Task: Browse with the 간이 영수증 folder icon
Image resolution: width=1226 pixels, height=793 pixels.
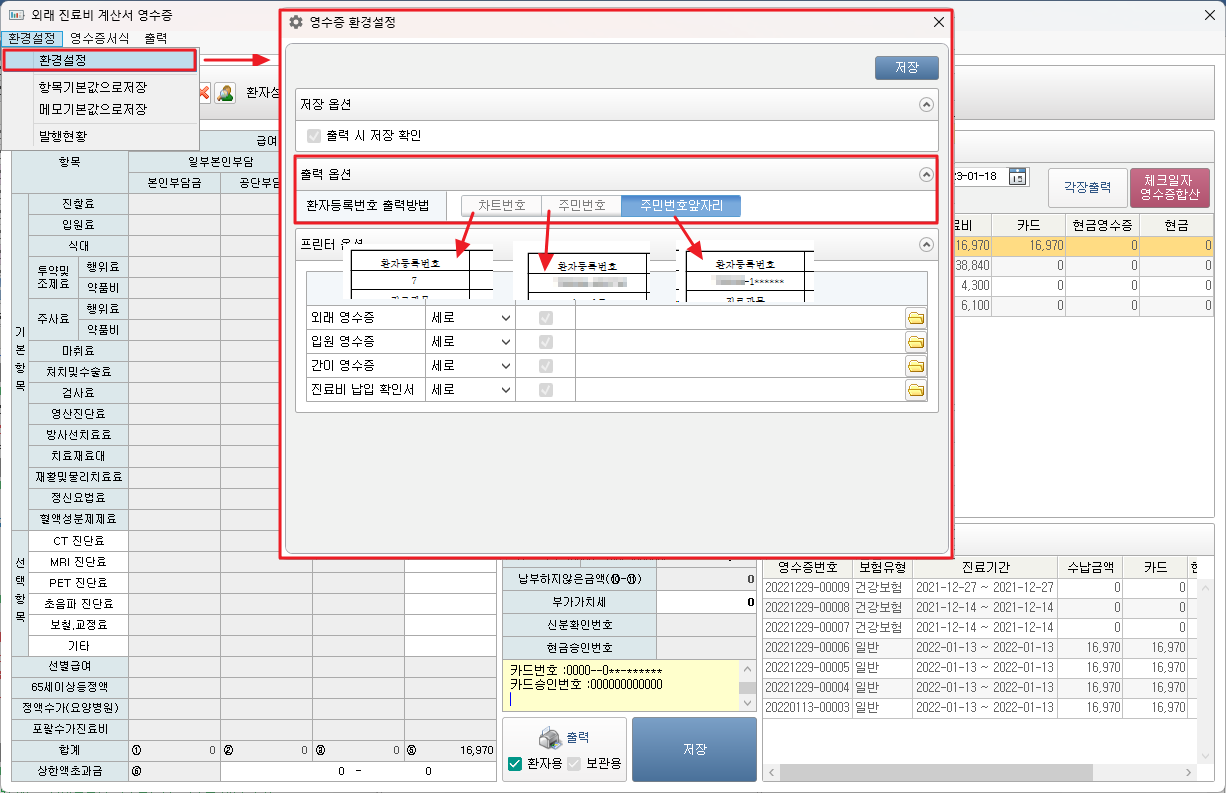Action: pyautogui.click(x=915, y=366)
